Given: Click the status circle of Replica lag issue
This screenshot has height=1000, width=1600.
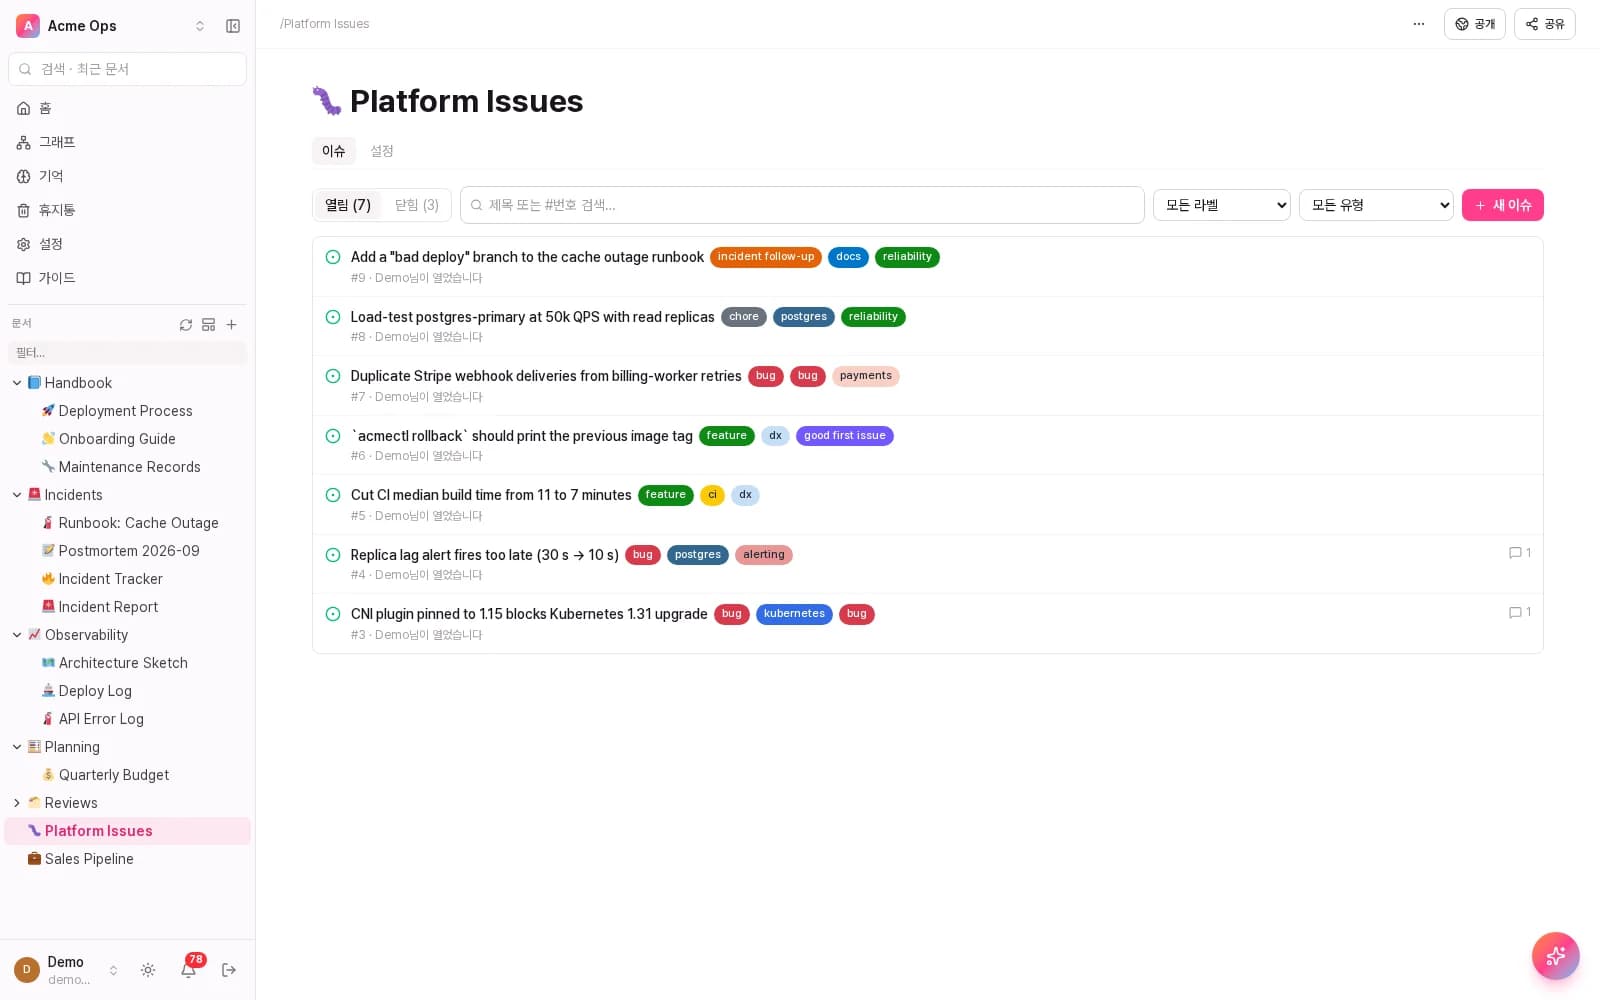Looking at the screenshot, I should 333,555.
